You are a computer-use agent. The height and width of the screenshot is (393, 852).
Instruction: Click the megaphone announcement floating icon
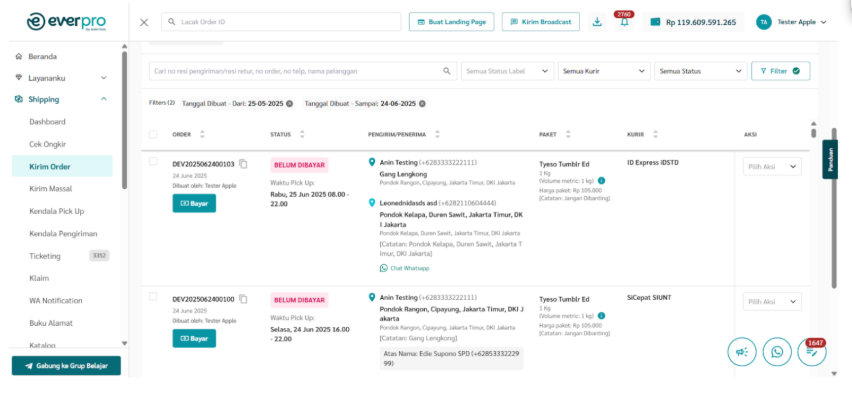tap(742, 352)
